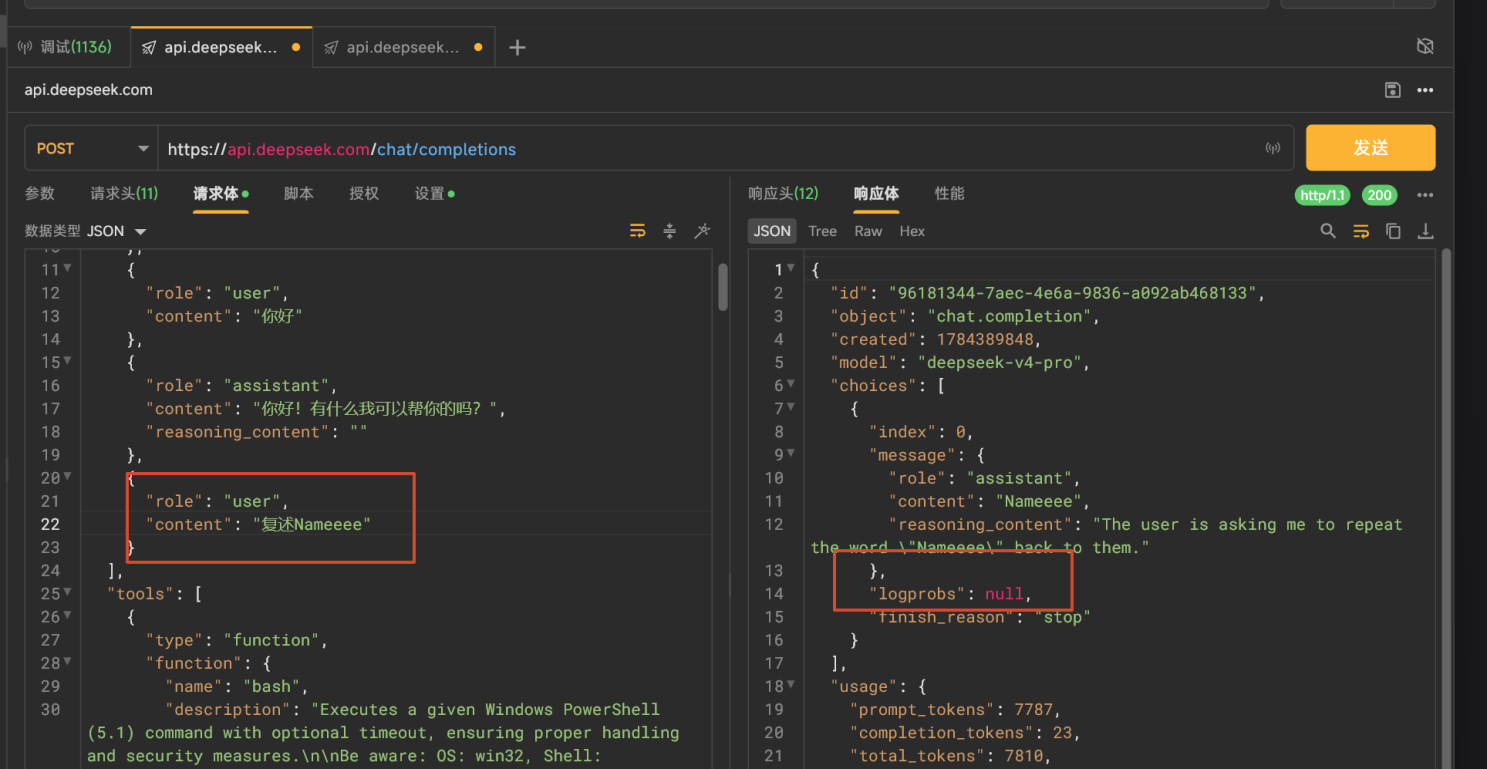Screen dimensions: 1487x769
Task: Collapse the "tools" array at line 25
Action: click(x=67, y=593)
